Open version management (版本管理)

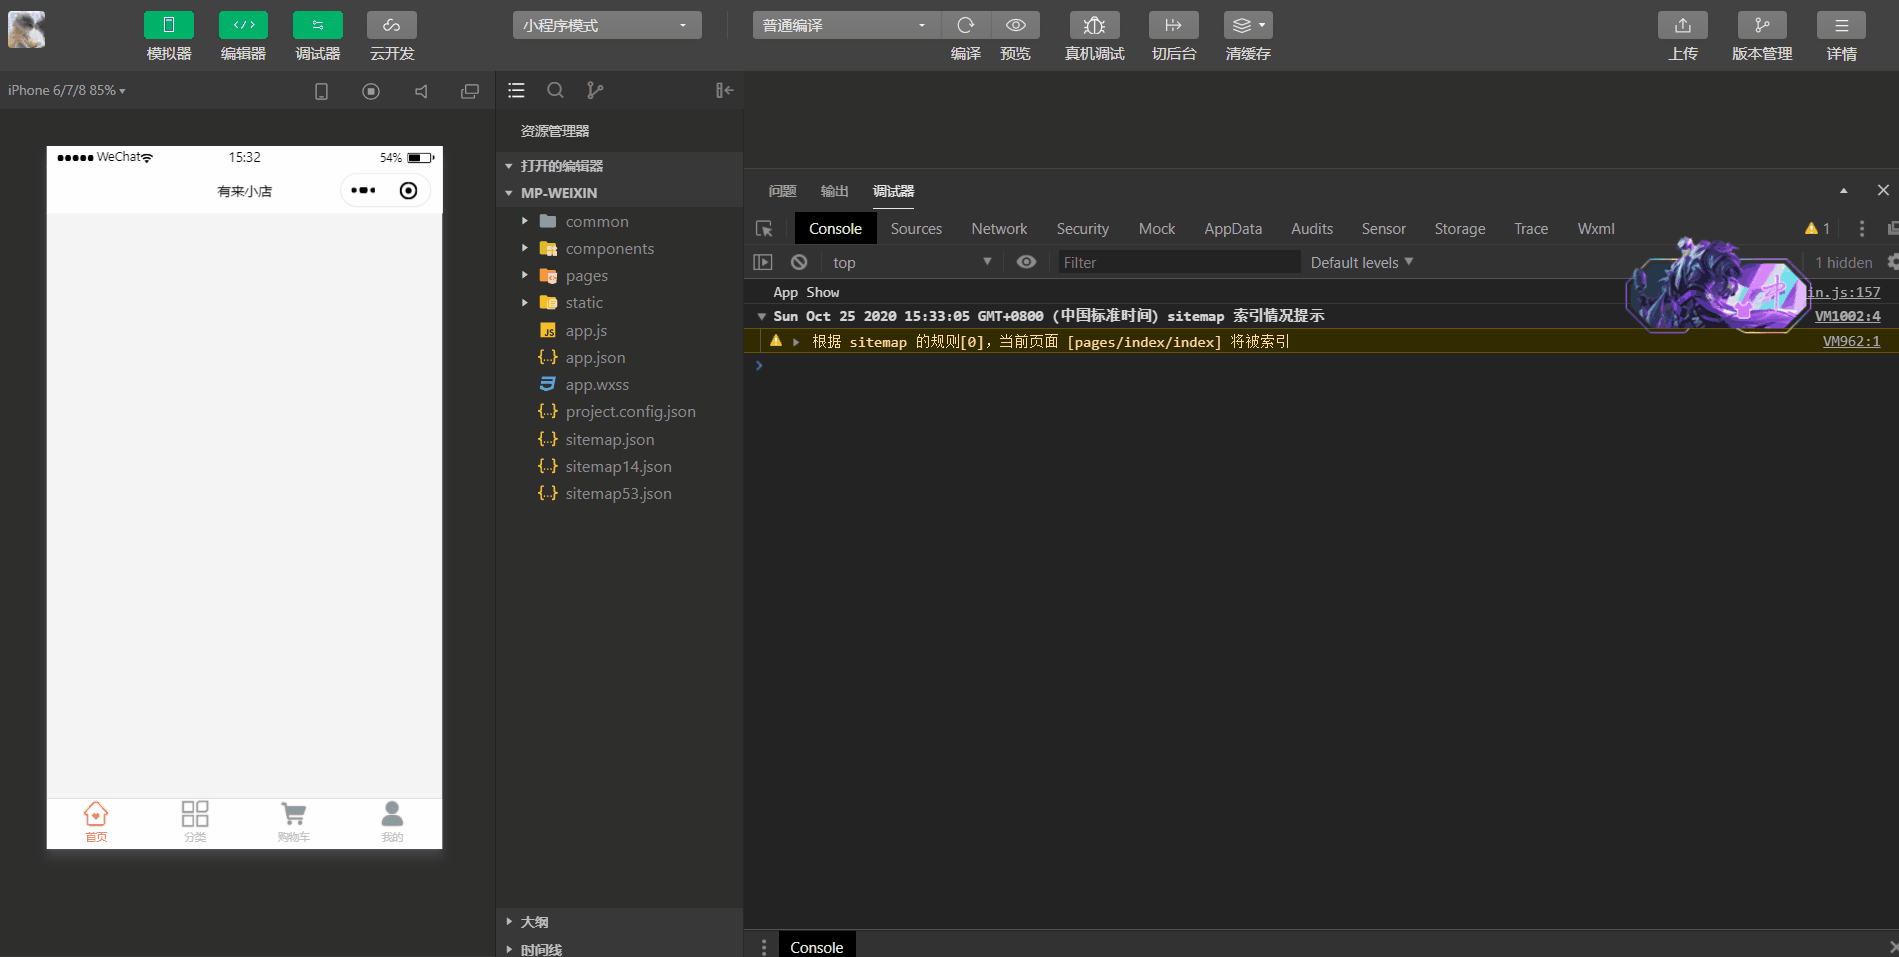pyautogui.click(x=1762, y=25)
